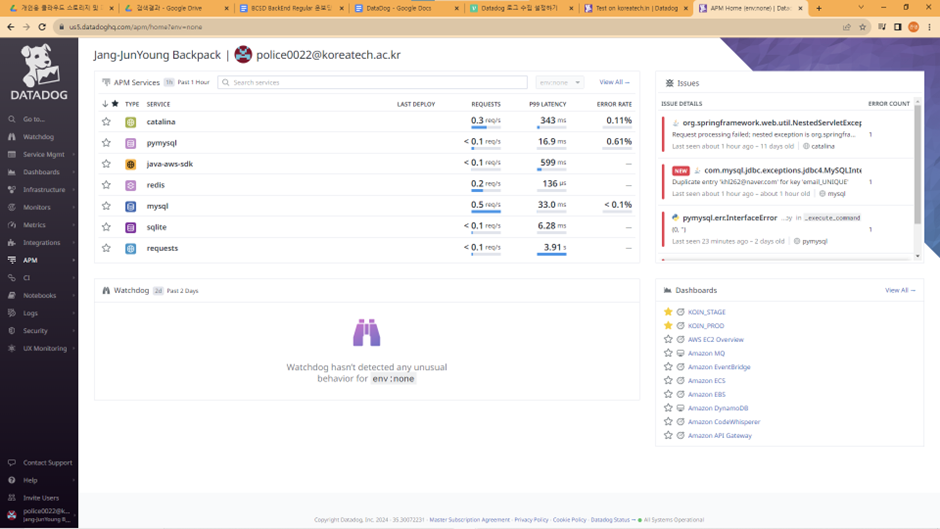The height and width of the screenshot is (529, 940).
Task: Click the java-aws-sdk service type icon
Action: coord(130,164)
